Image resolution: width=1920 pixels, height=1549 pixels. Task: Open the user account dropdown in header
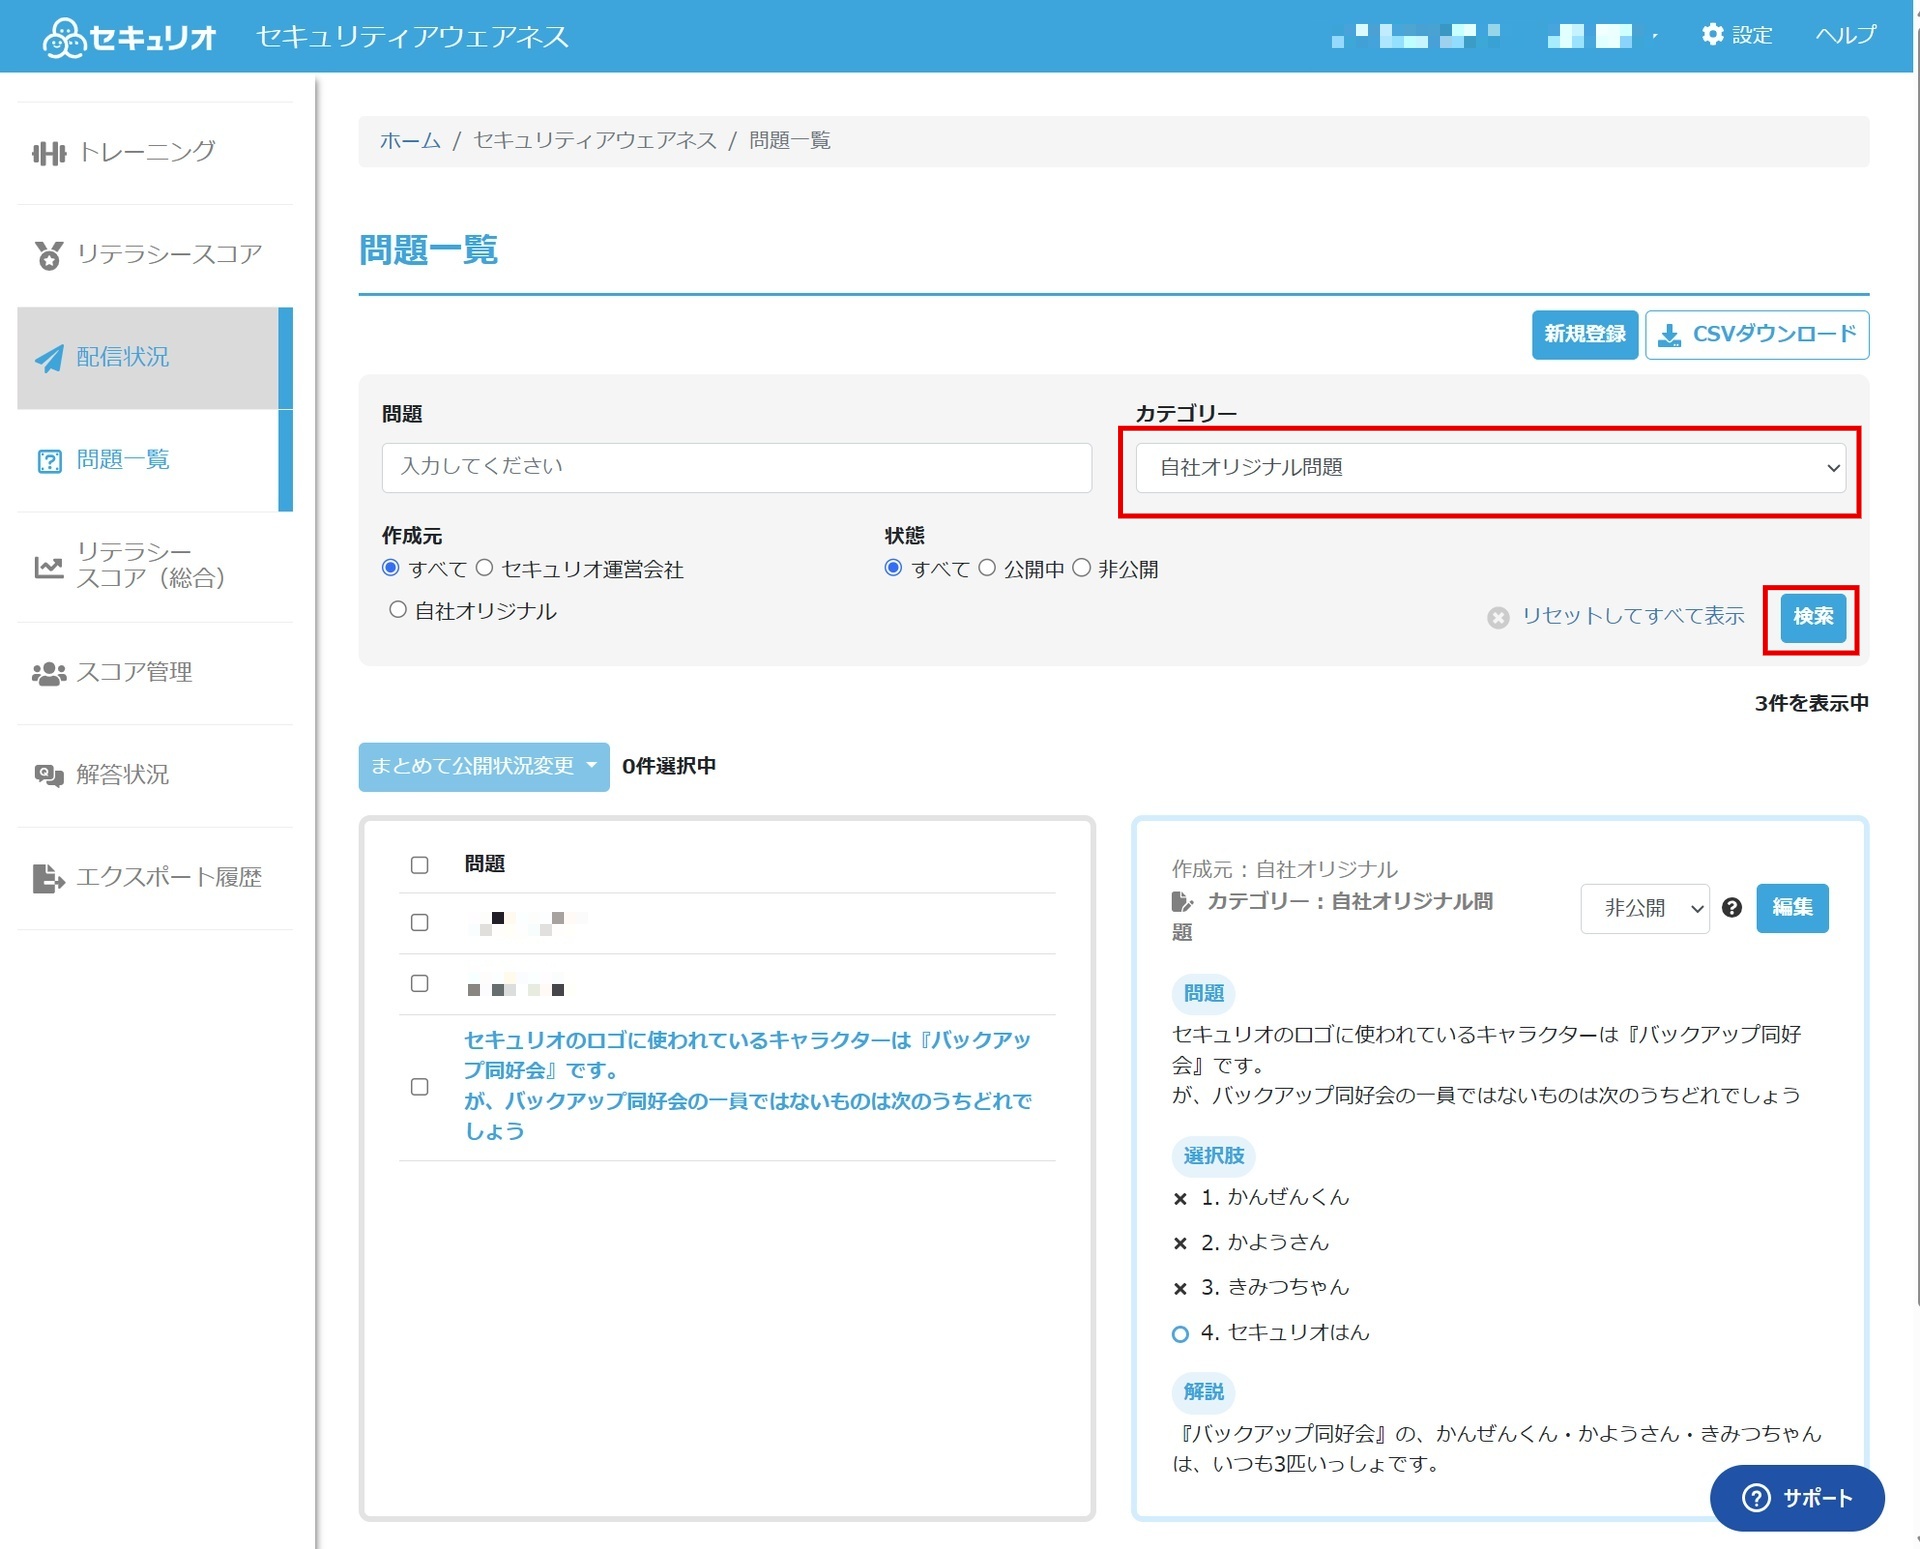click(x=1603, y=37)
